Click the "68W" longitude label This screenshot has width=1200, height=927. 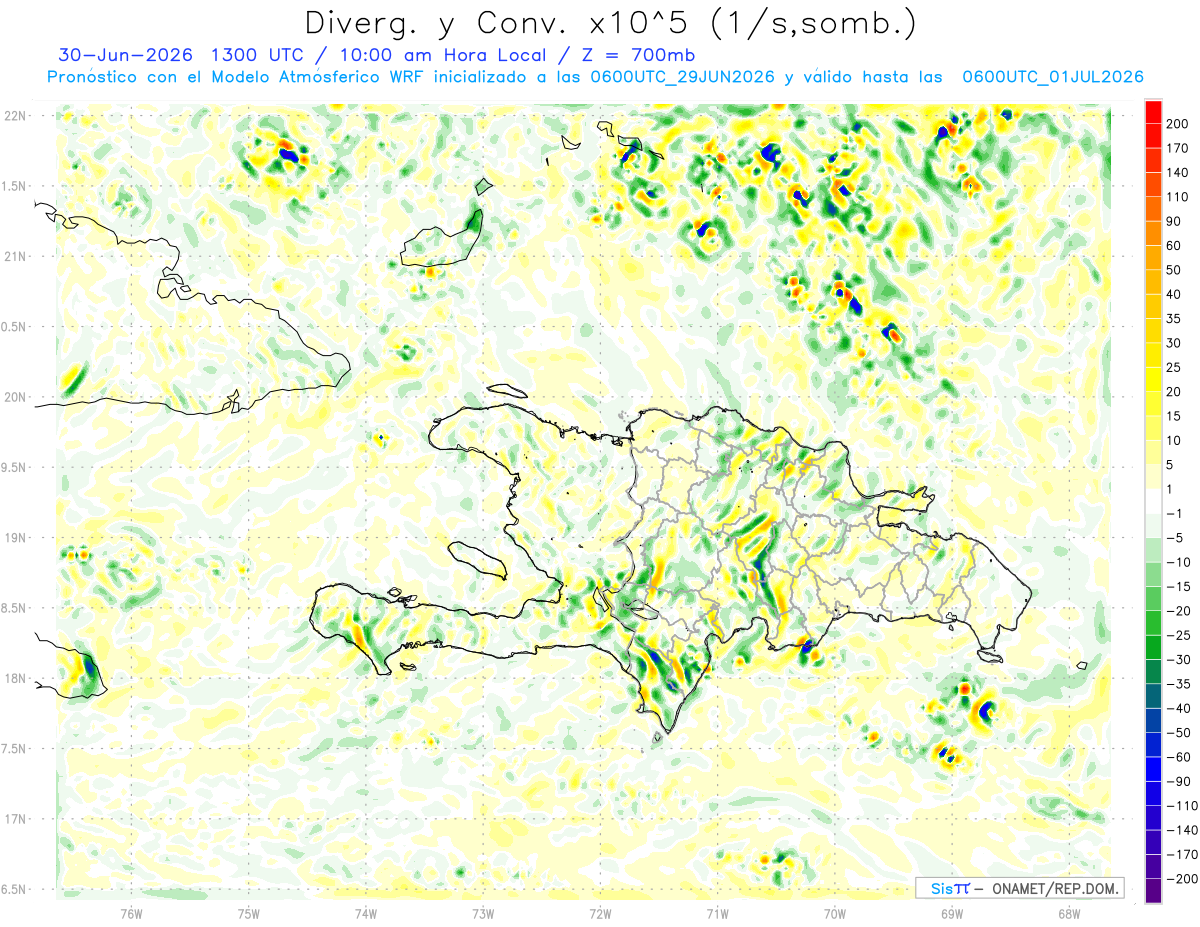pos(1069,913)
